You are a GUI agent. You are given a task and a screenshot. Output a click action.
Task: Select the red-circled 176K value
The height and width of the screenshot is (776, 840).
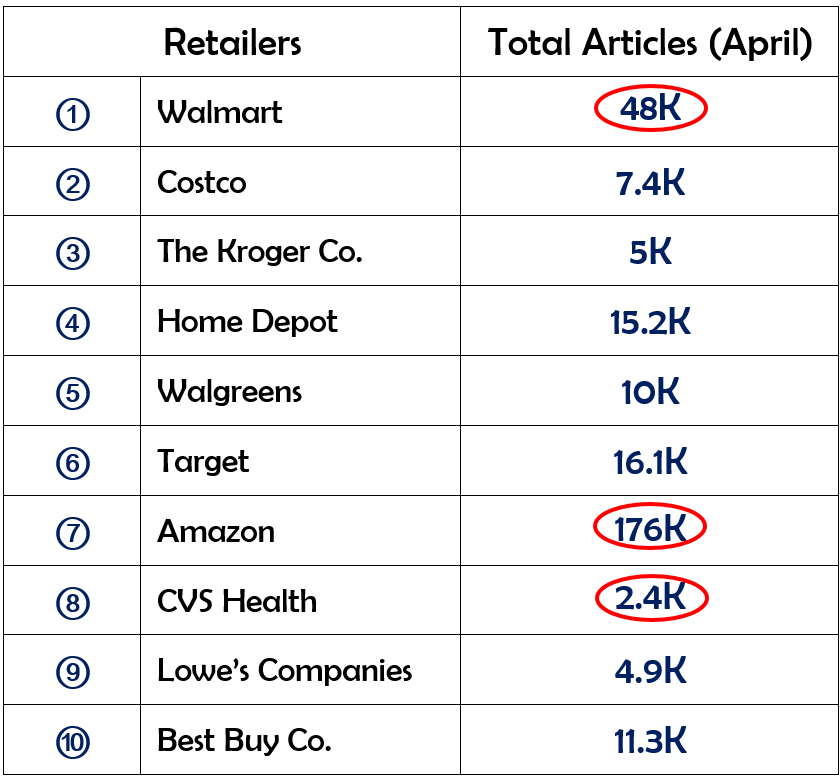tap(650, 528)
